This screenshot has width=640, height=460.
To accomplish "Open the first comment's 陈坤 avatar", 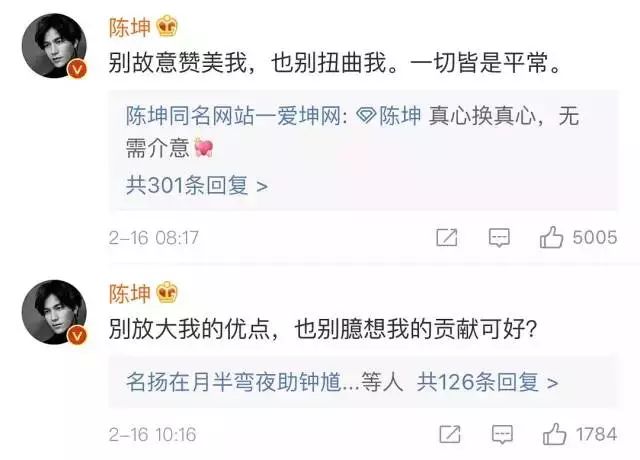I will (54, 45).
